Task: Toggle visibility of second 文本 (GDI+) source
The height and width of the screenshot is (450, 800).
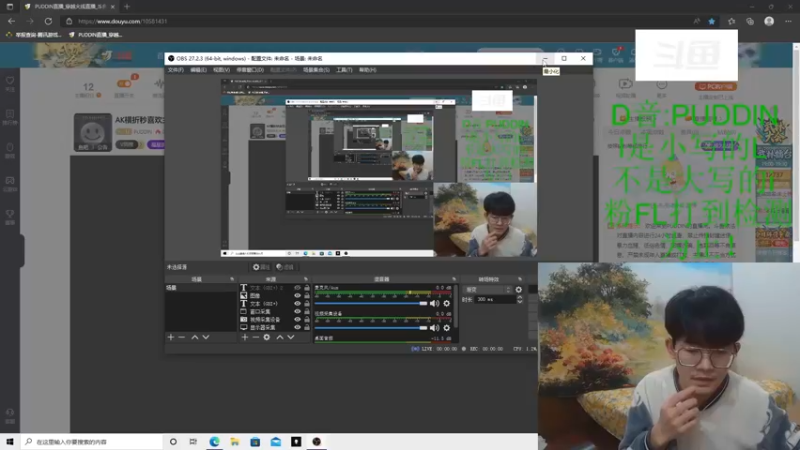Action: 297,304
